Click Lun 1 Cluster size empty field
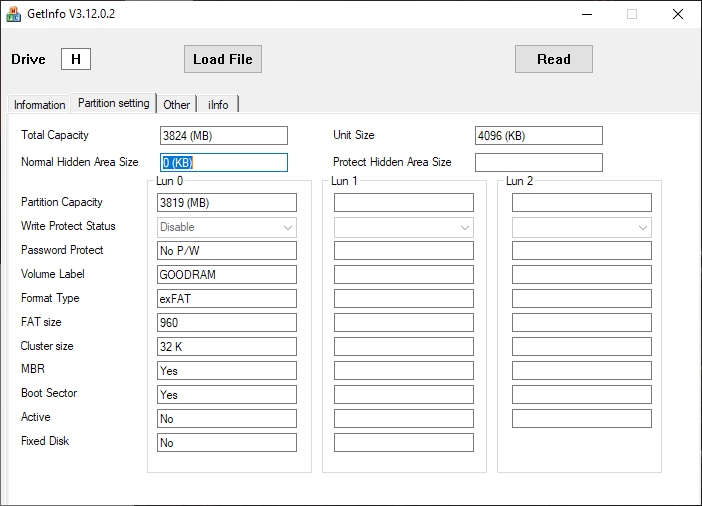 [x=403, y=347]
